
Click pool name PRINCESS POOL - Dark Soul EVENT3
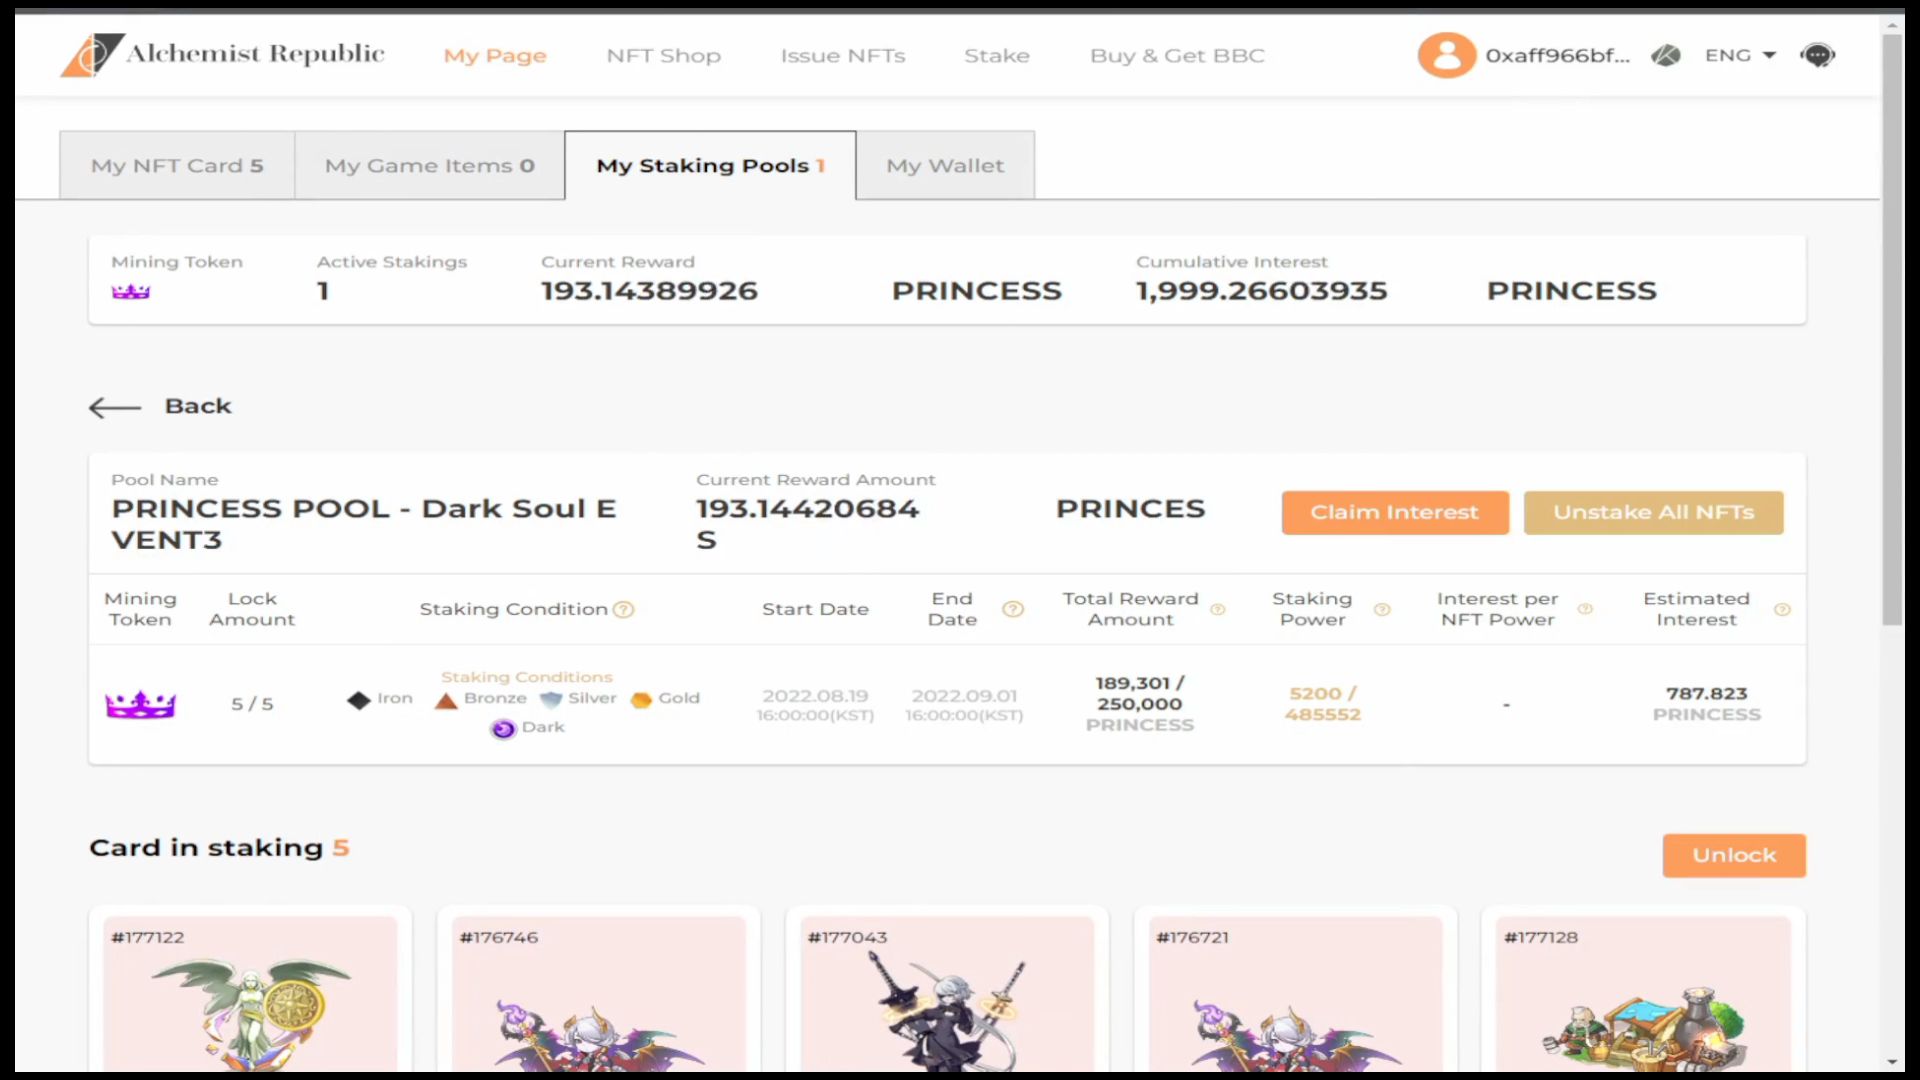coord(364,524)
